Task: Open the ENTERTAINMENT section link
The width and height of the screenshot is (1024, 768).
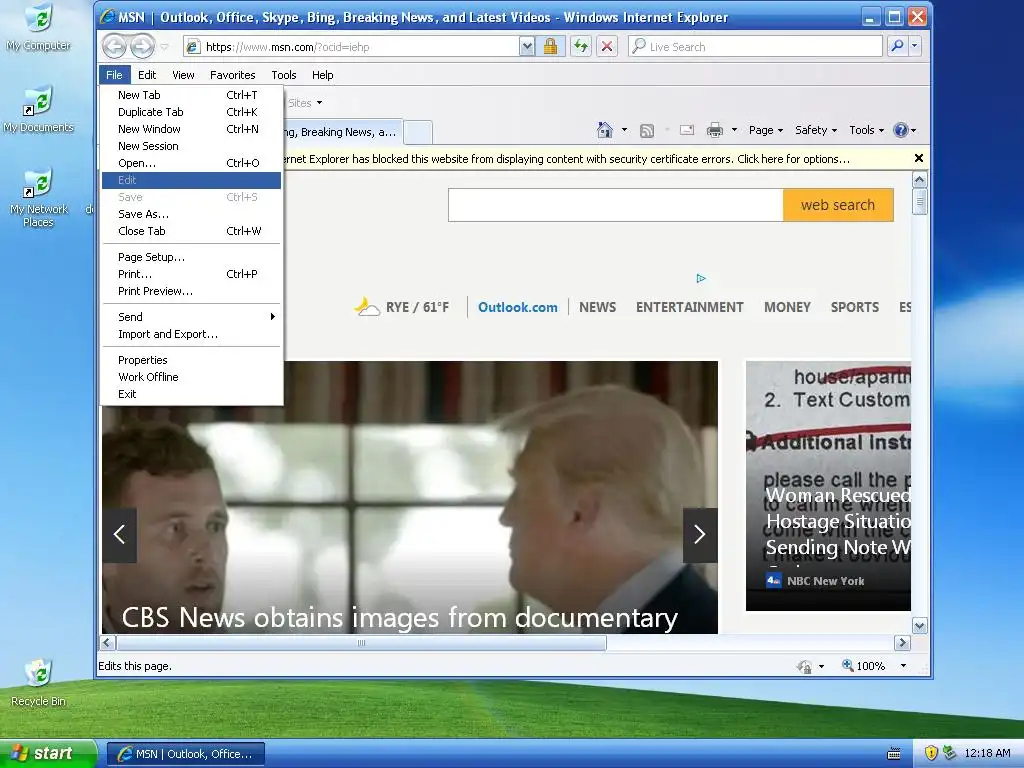Action: pos(690,307)
